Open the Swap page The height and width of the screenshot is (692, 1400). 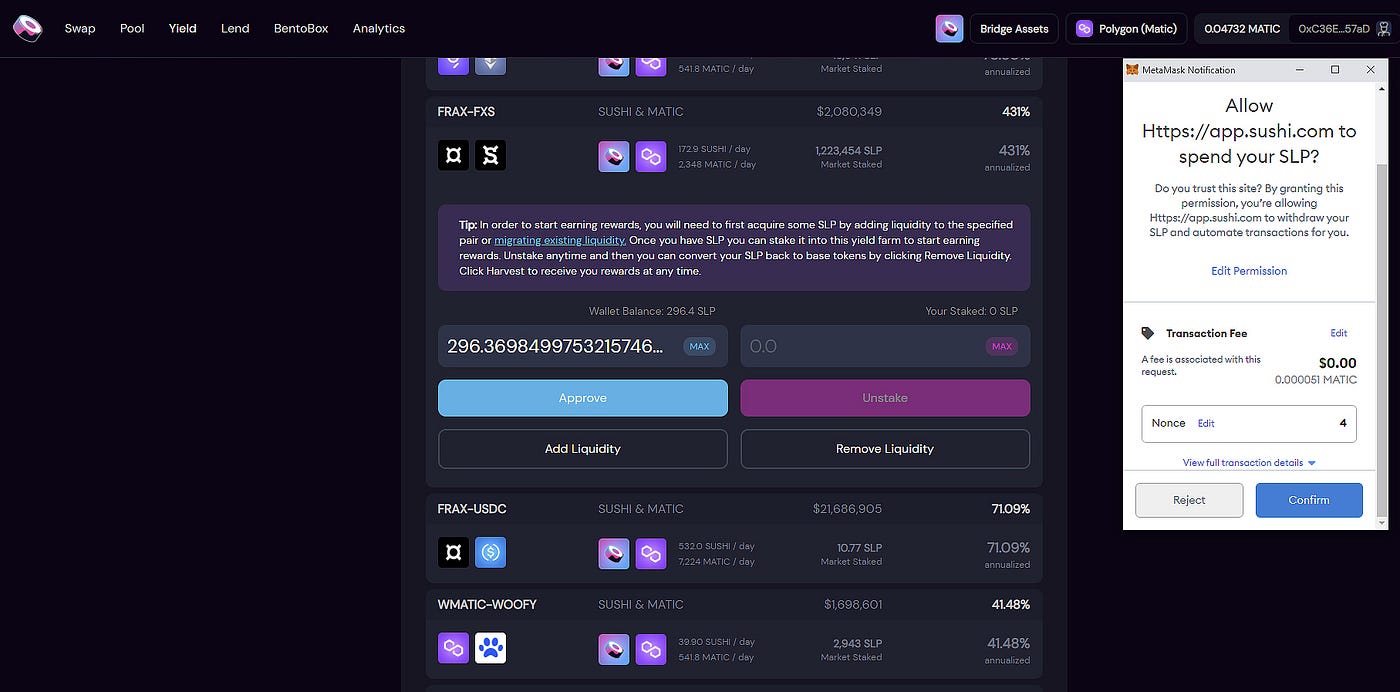[80, 28]
